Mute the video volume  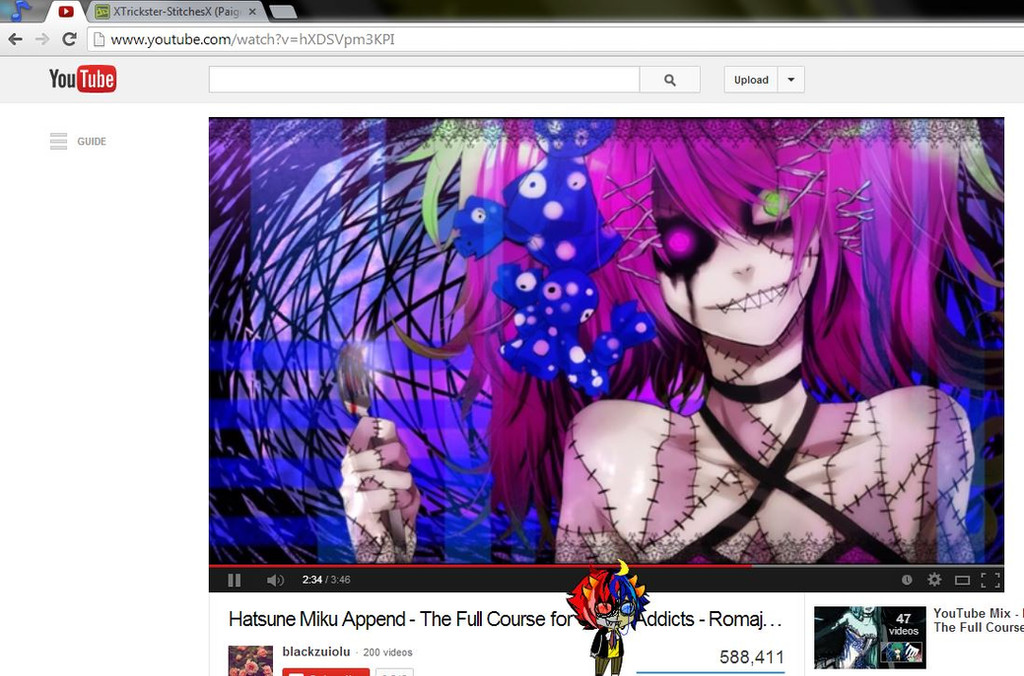click(275, 580)
